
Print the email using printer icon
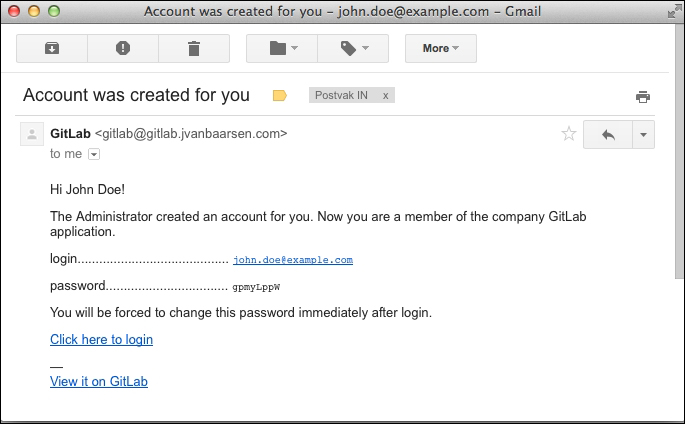pyautogui.click(x=643, y=97)
